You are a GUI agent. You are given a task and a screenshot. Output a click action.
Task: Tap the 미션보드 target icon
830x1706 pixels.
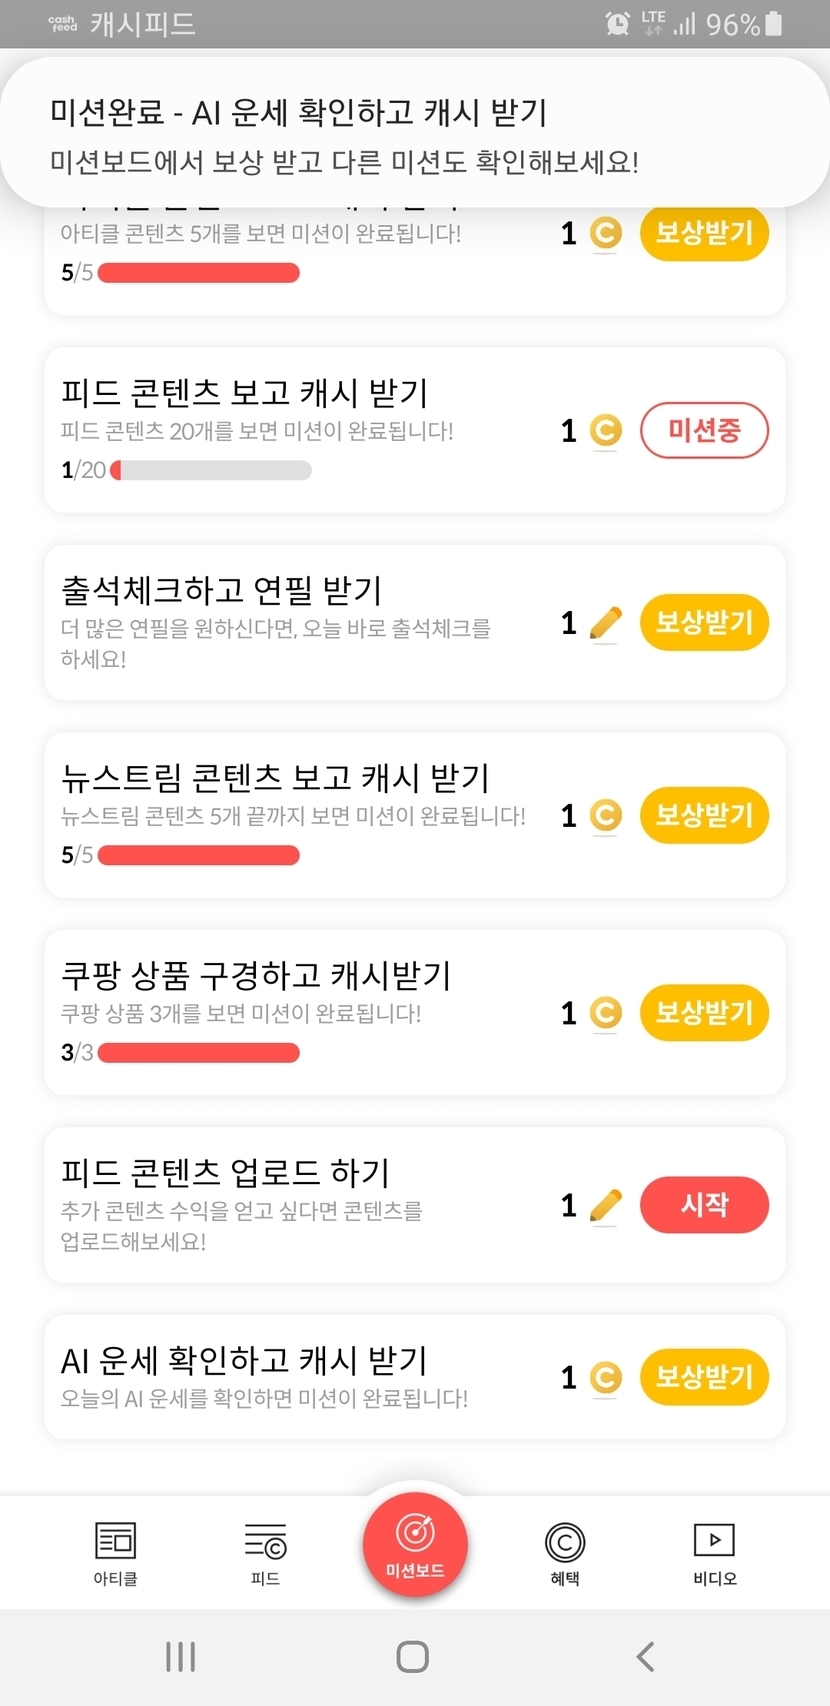415,1533
